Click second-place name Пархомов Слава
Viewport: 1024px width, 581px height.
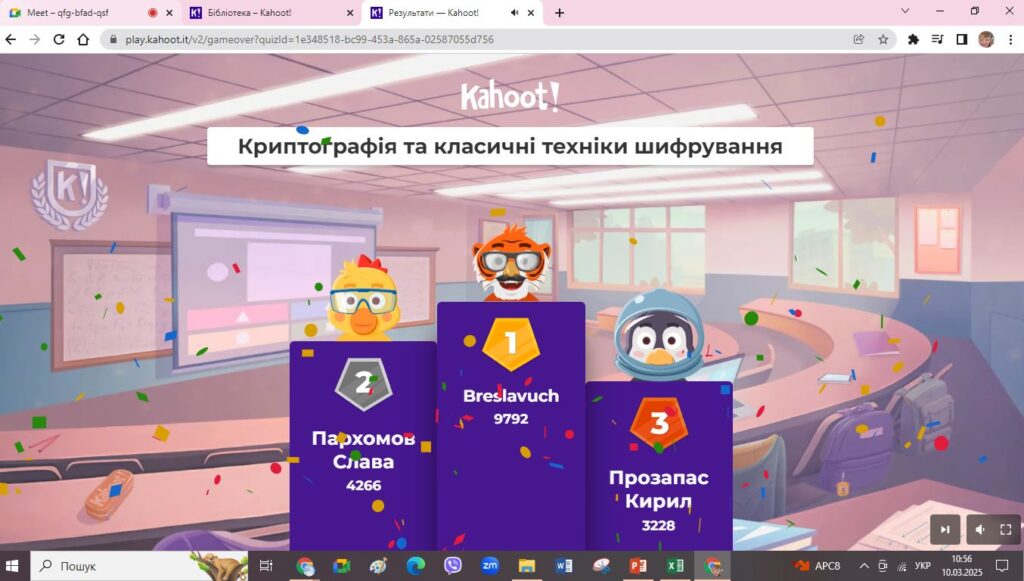363,450
